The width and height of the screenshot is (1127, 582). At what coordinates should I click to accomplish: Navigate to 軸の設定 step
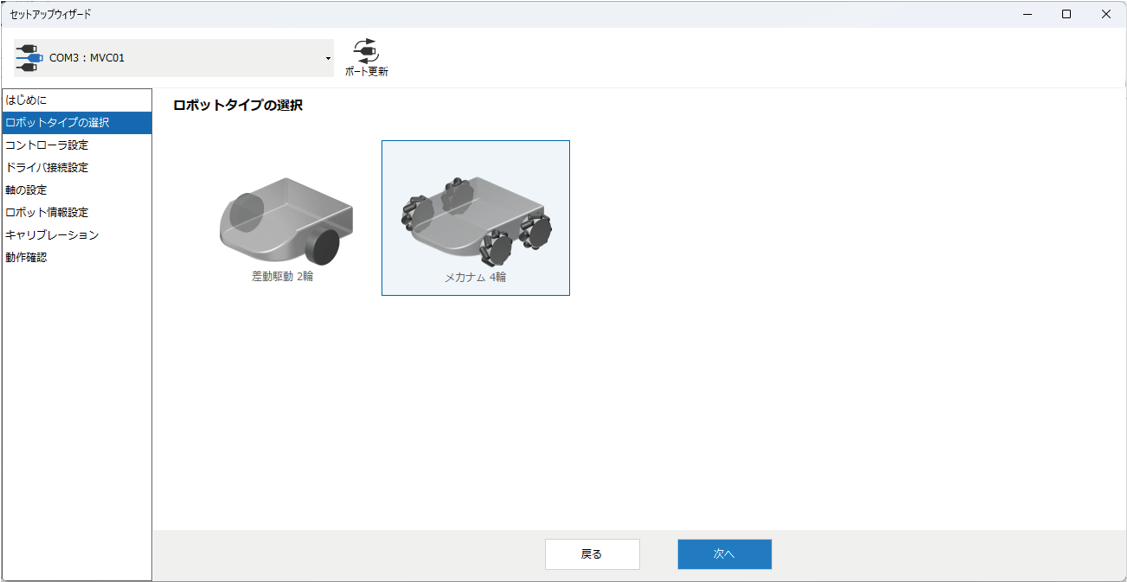click(26, 190)
